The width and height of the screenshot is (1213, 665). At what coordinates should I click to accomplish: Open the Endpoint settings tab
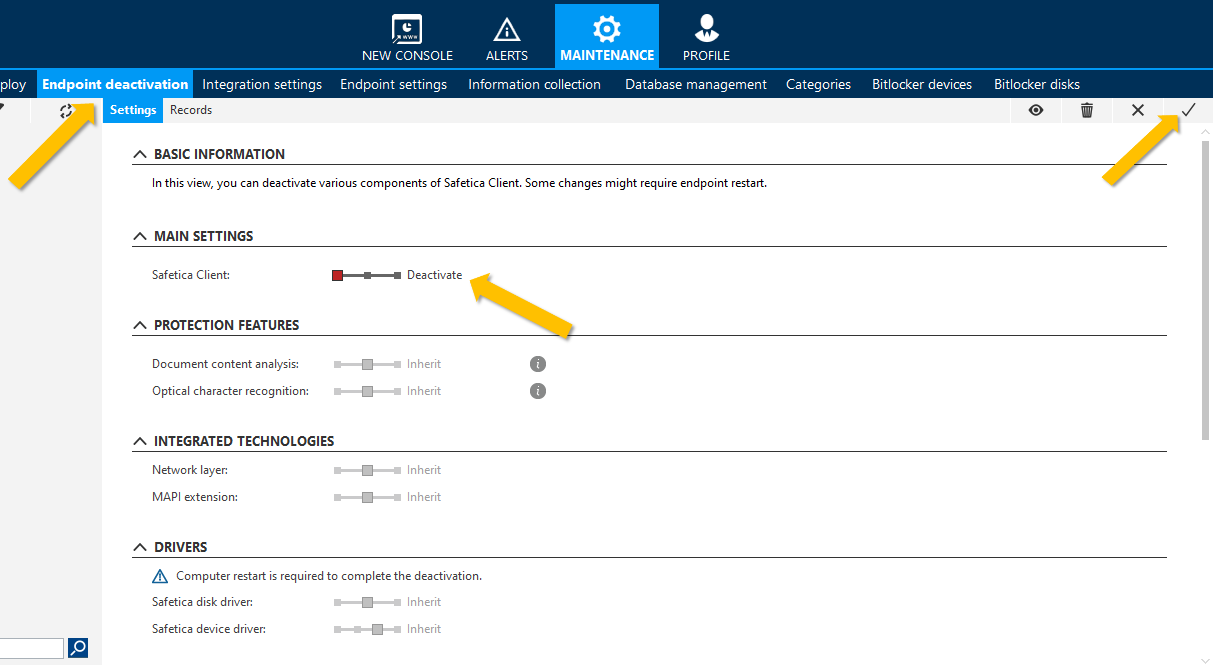tap(393, 84)
